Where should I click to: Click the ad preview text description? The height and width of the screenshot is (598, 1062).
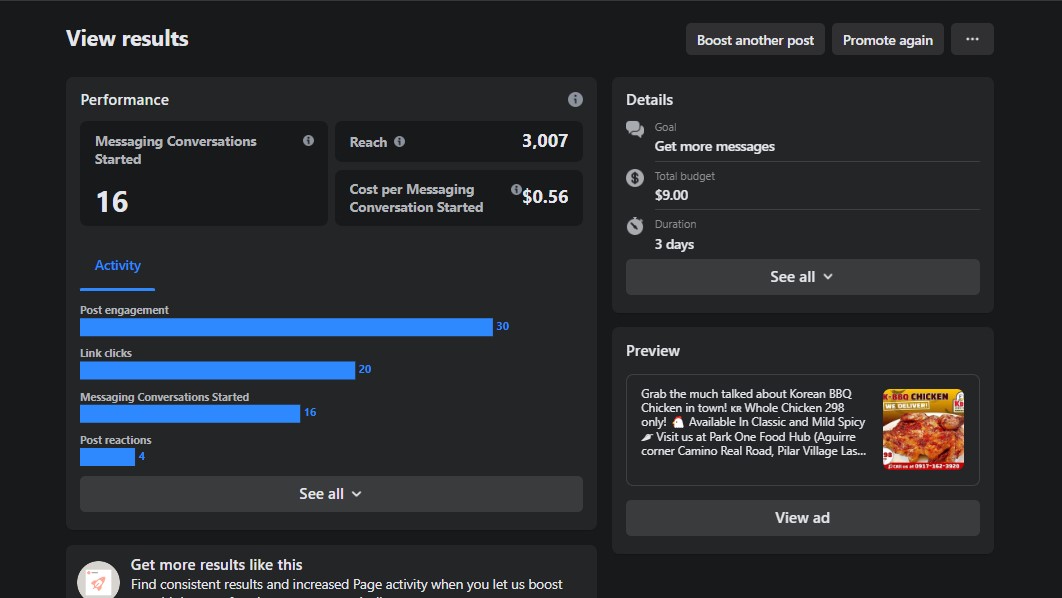(754, 423)
